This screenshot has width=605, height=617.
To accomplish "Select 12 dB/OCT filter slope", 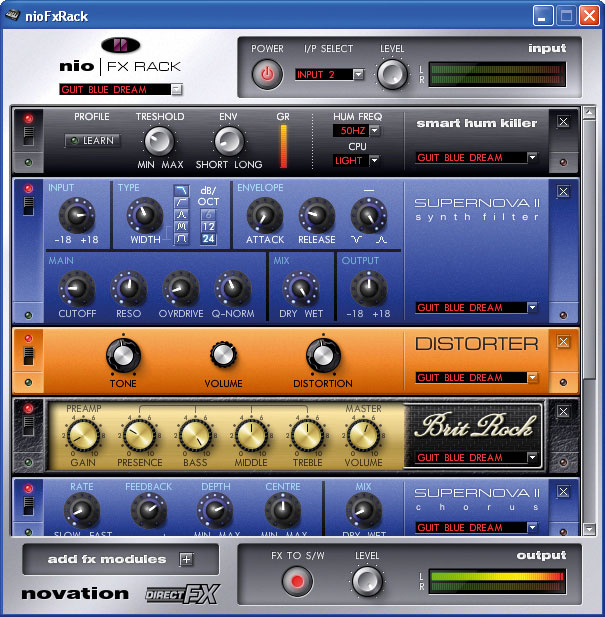I will tap(208, 226).
